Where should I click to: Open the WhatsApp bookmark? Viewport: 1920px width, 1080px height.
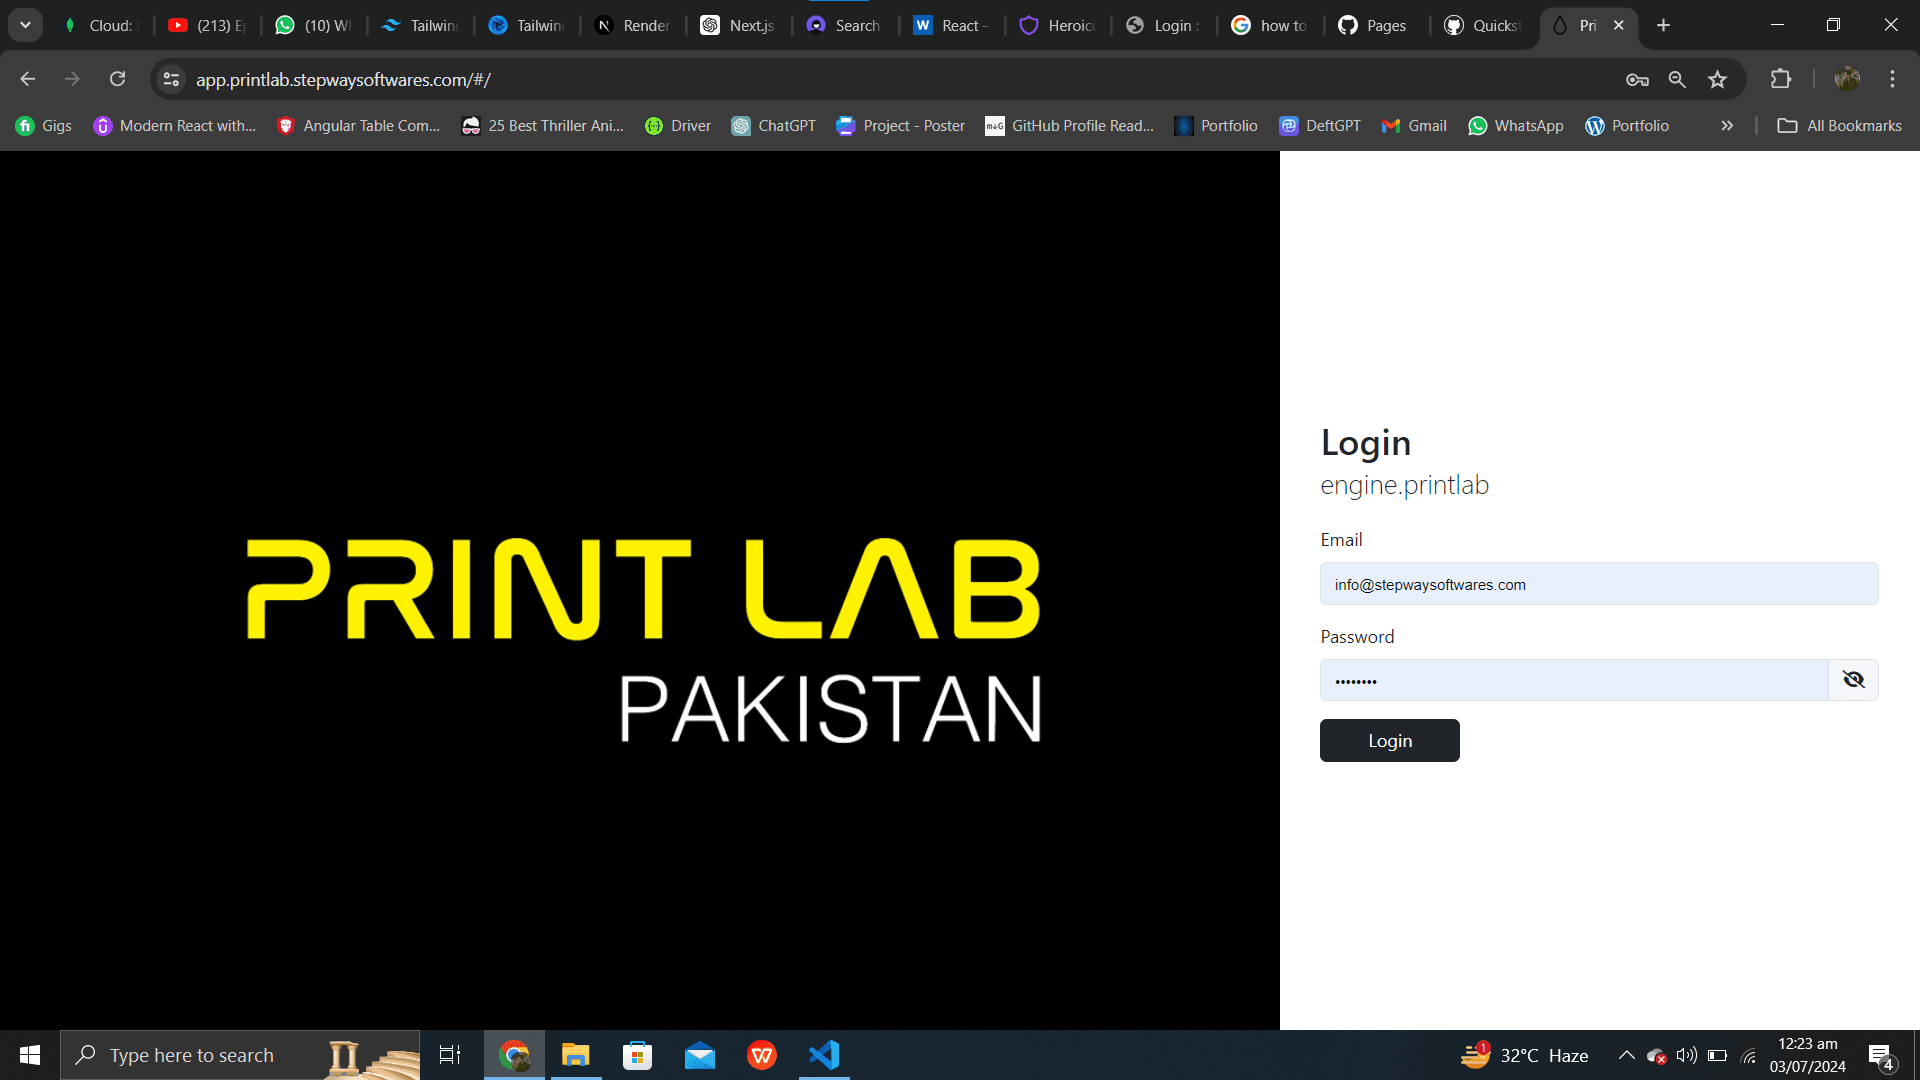pos(1516,125)
